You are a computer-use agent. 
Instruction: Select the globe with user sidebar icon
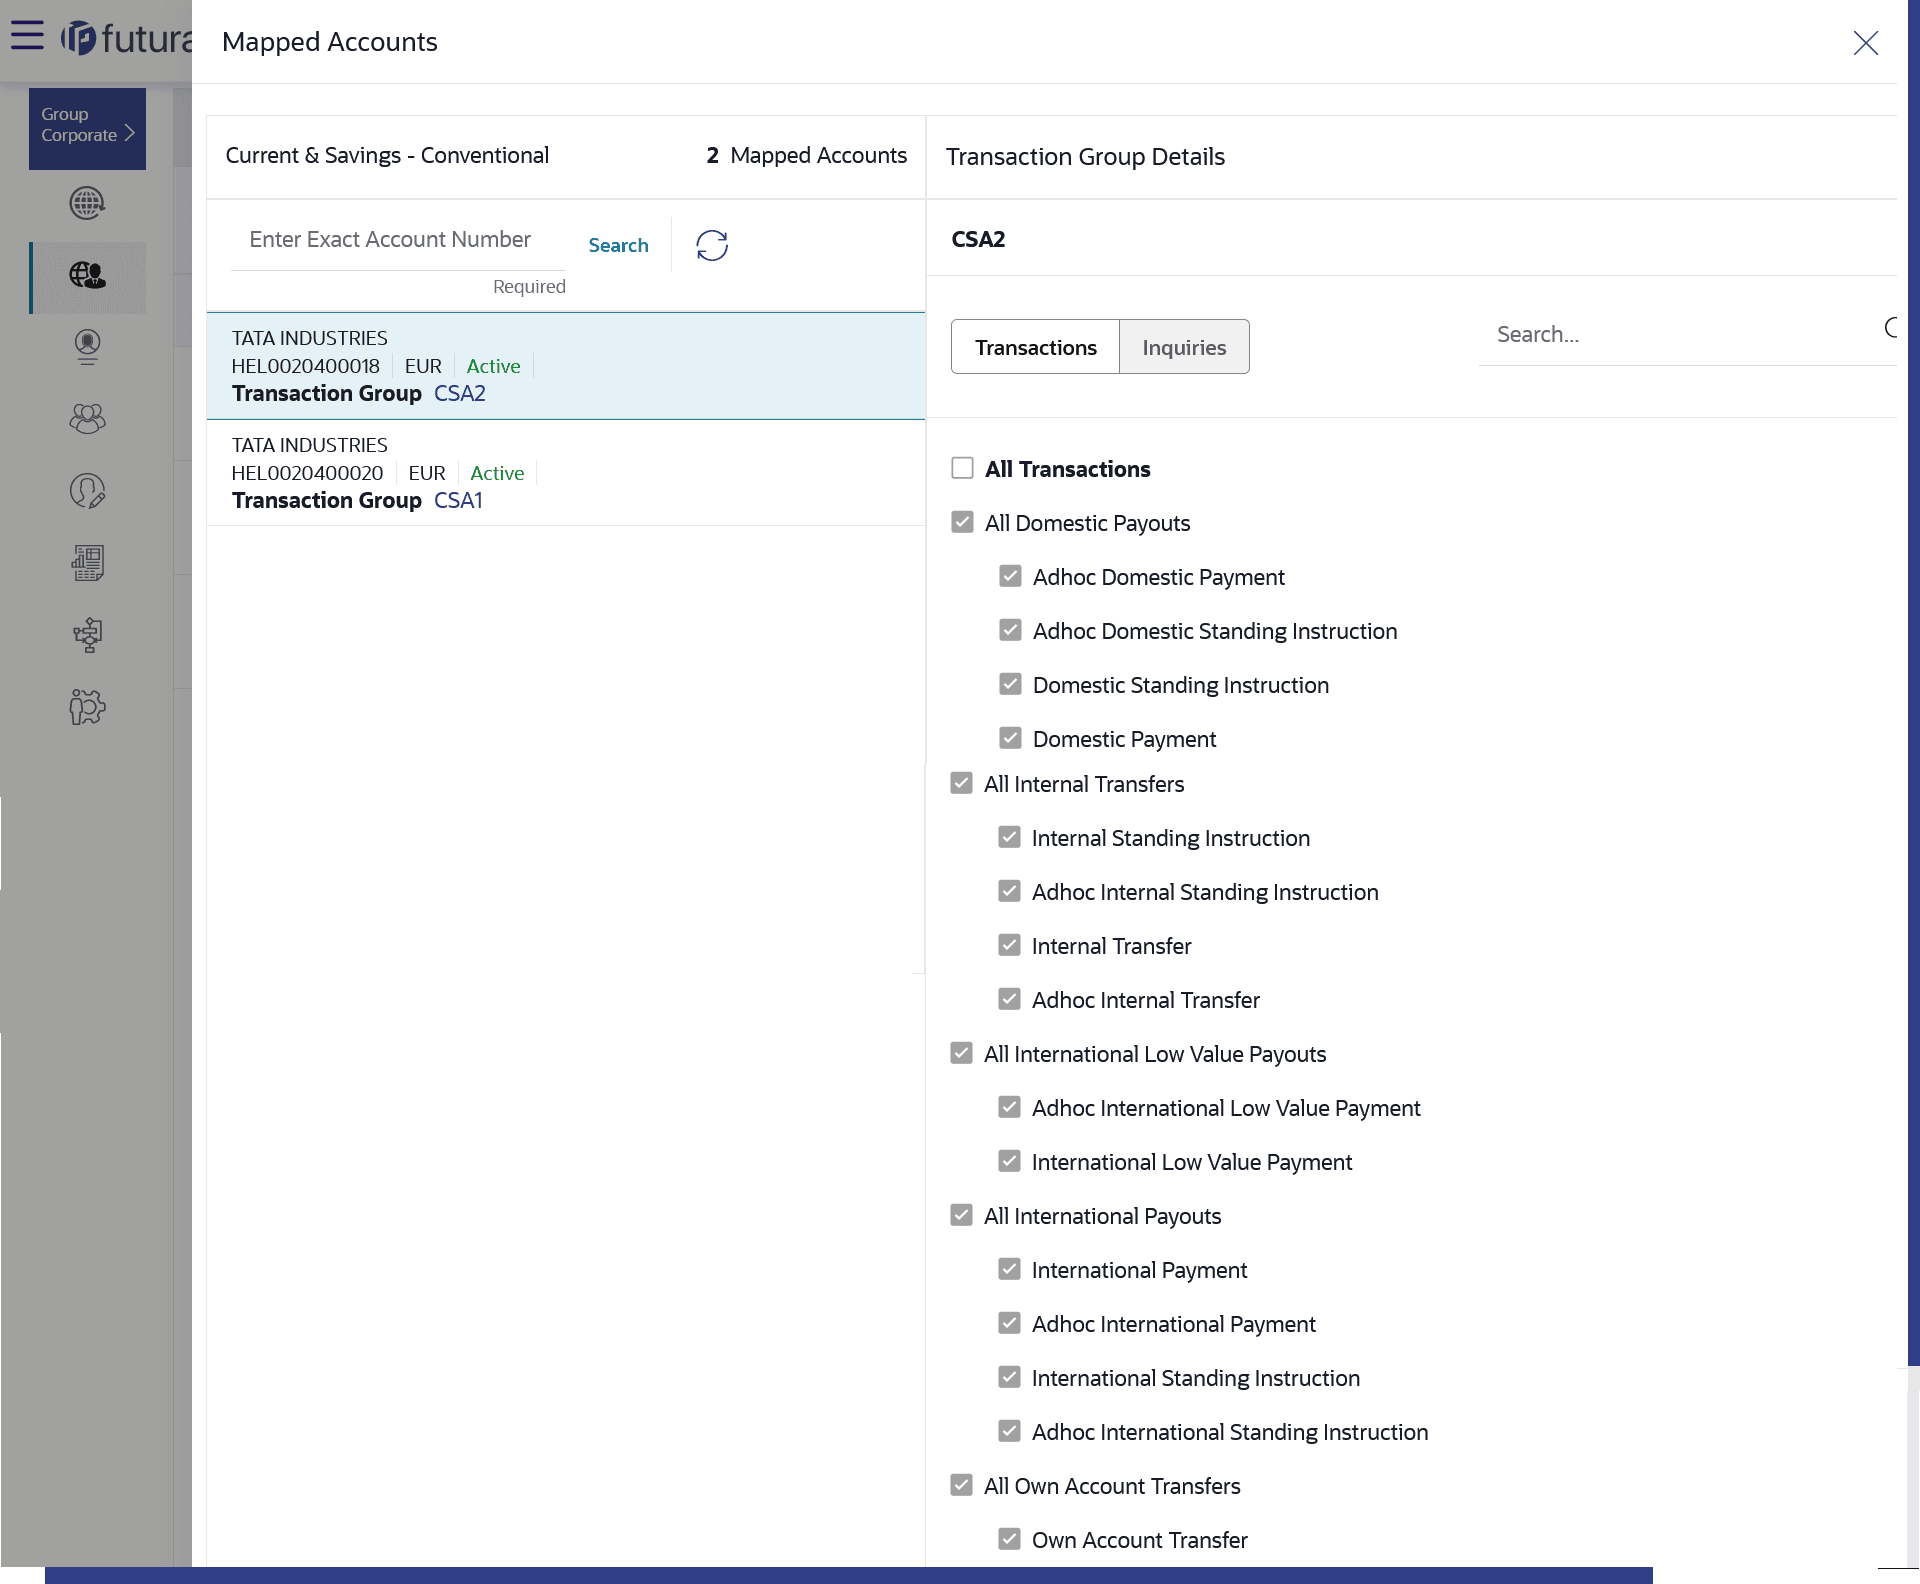[87, 275]
